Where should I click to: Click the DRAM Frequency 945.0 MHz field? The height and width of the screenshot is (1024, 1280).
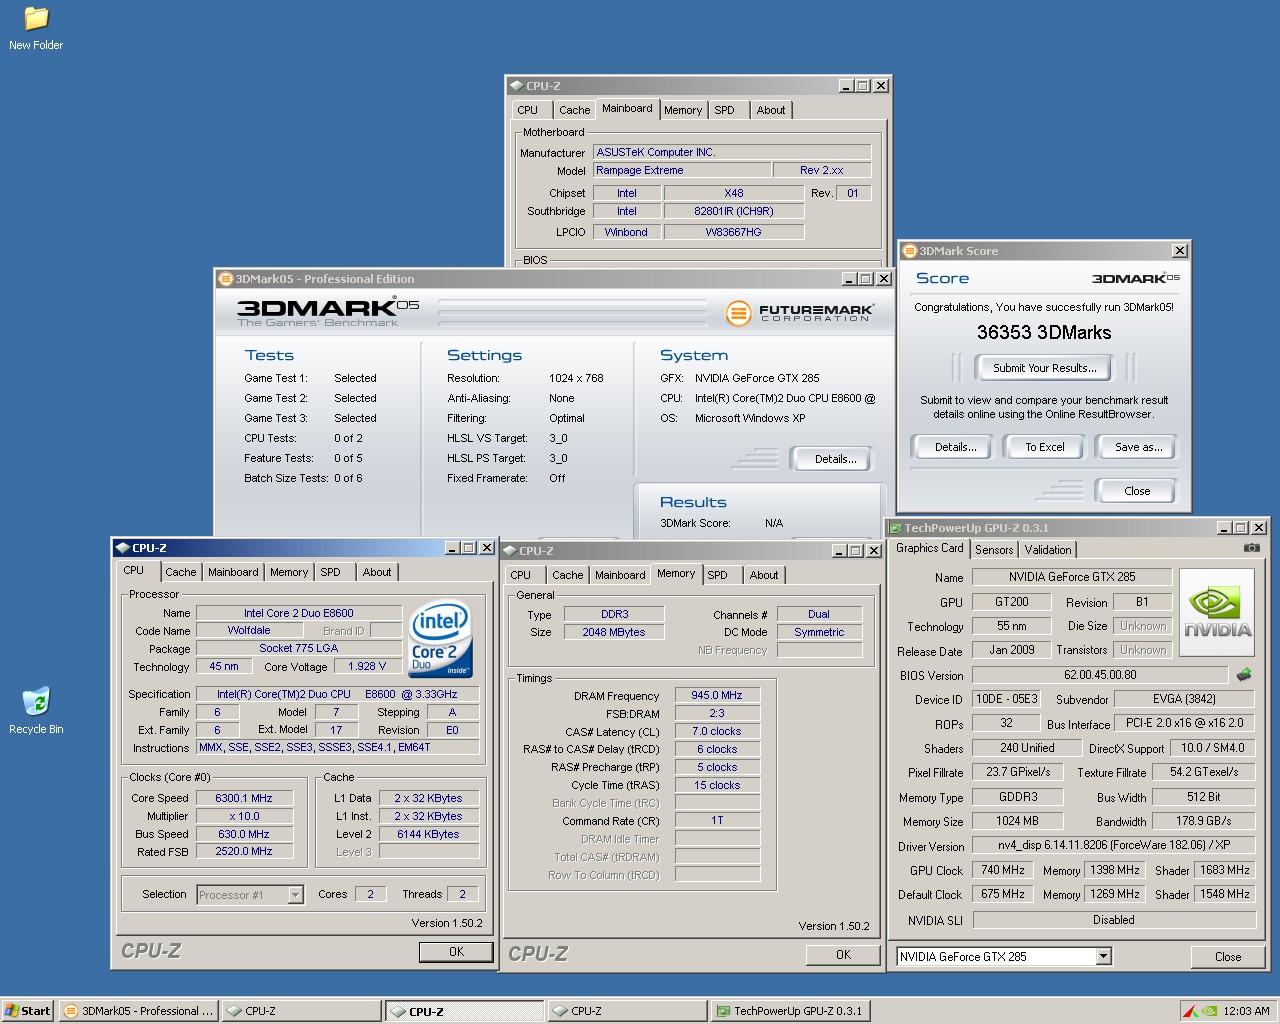click(x=717, y=695)
